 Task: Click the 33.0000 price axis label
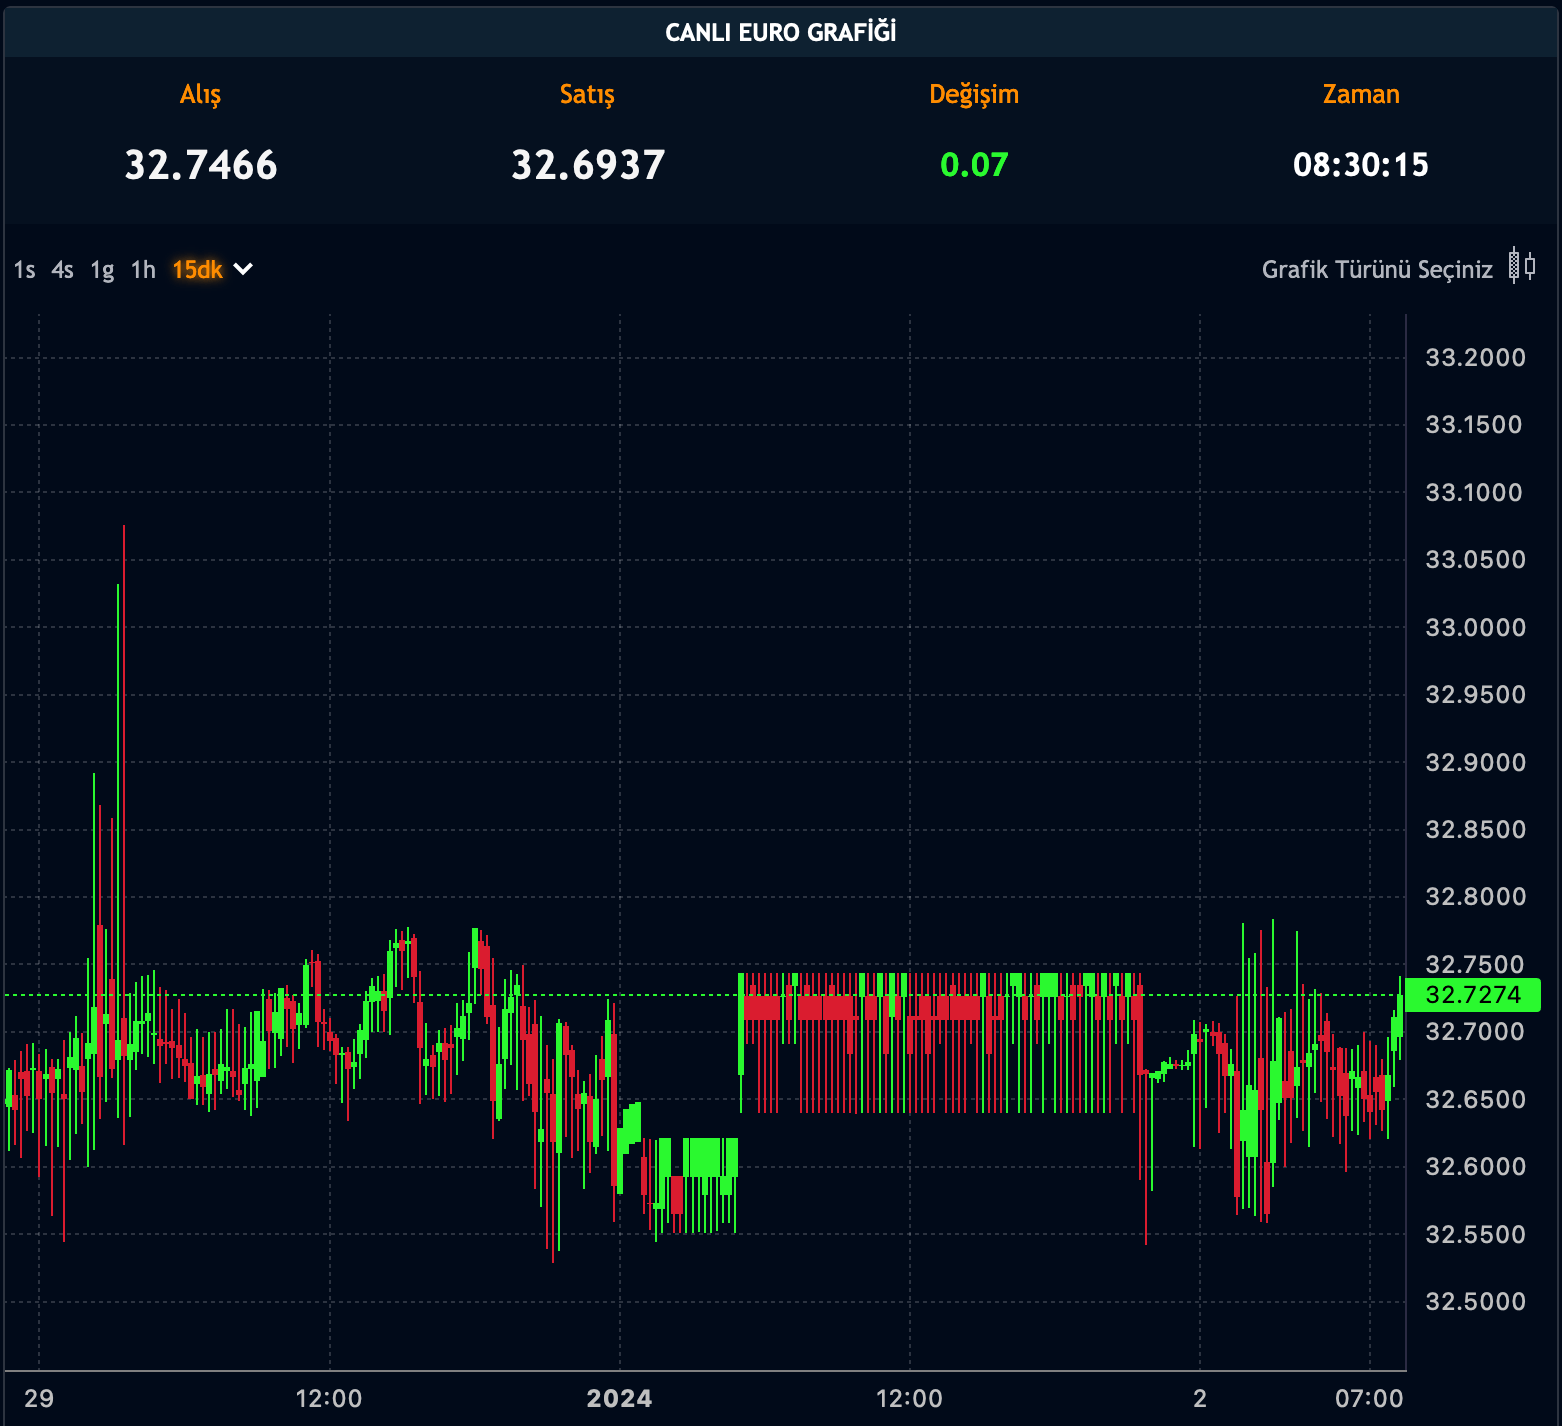tap(1475, 628)
